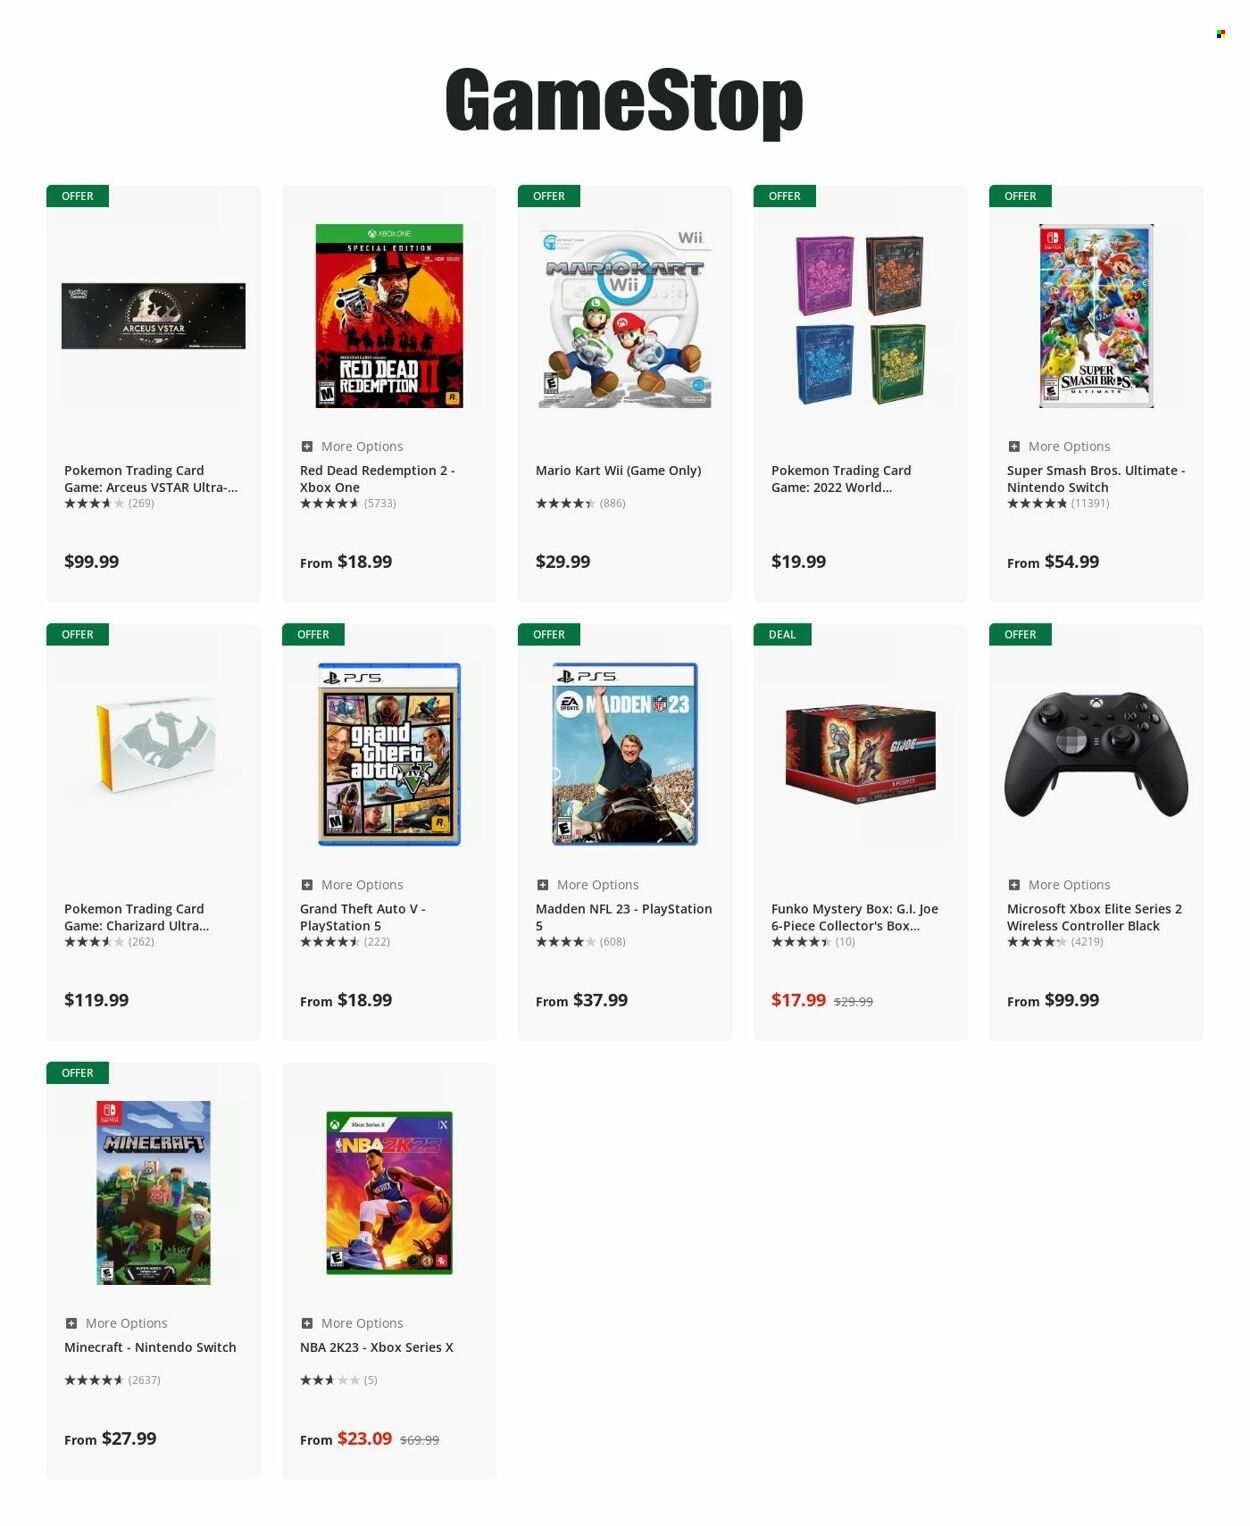Click the GameStop logo header
The image size is (1250, 1526).
(x=624, y=100)
